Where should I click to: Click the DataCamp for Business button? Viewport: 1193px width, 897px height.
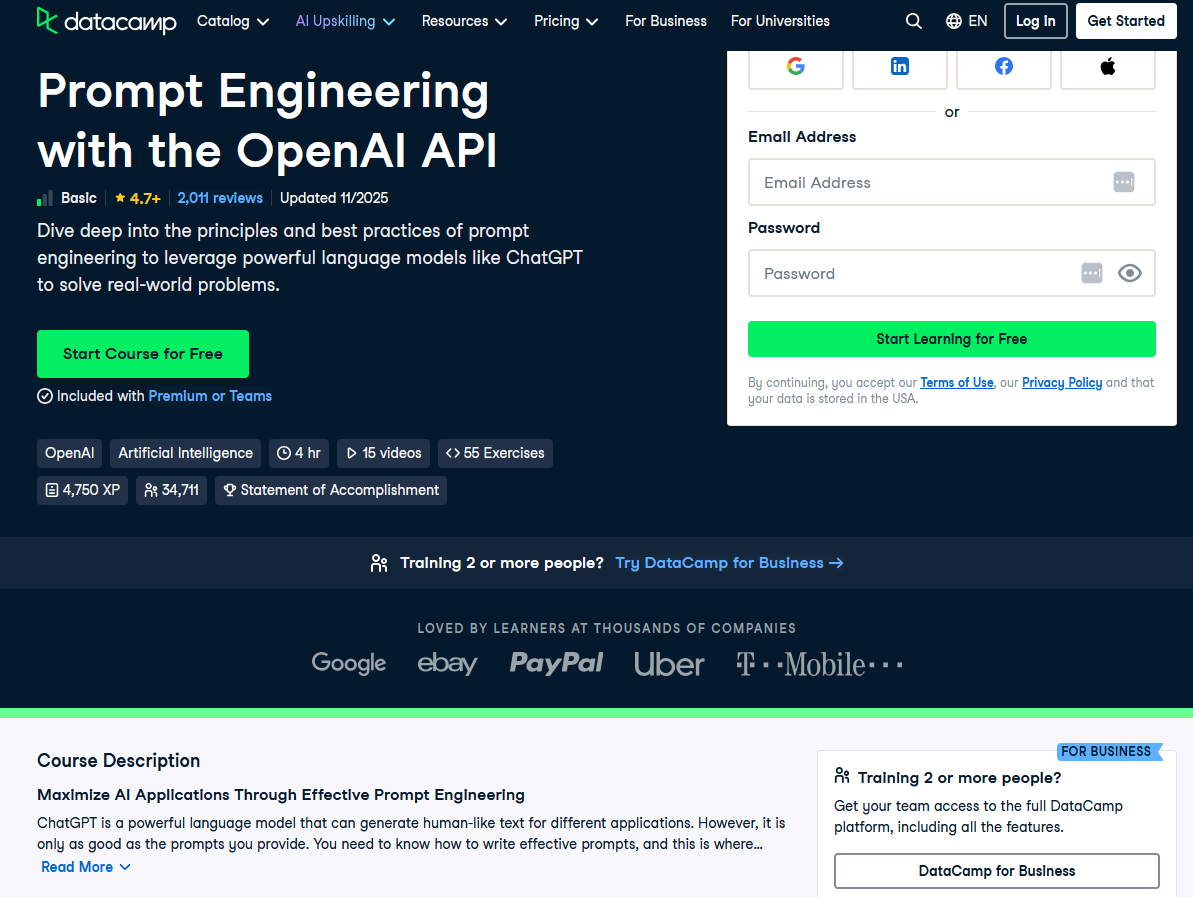997,871
